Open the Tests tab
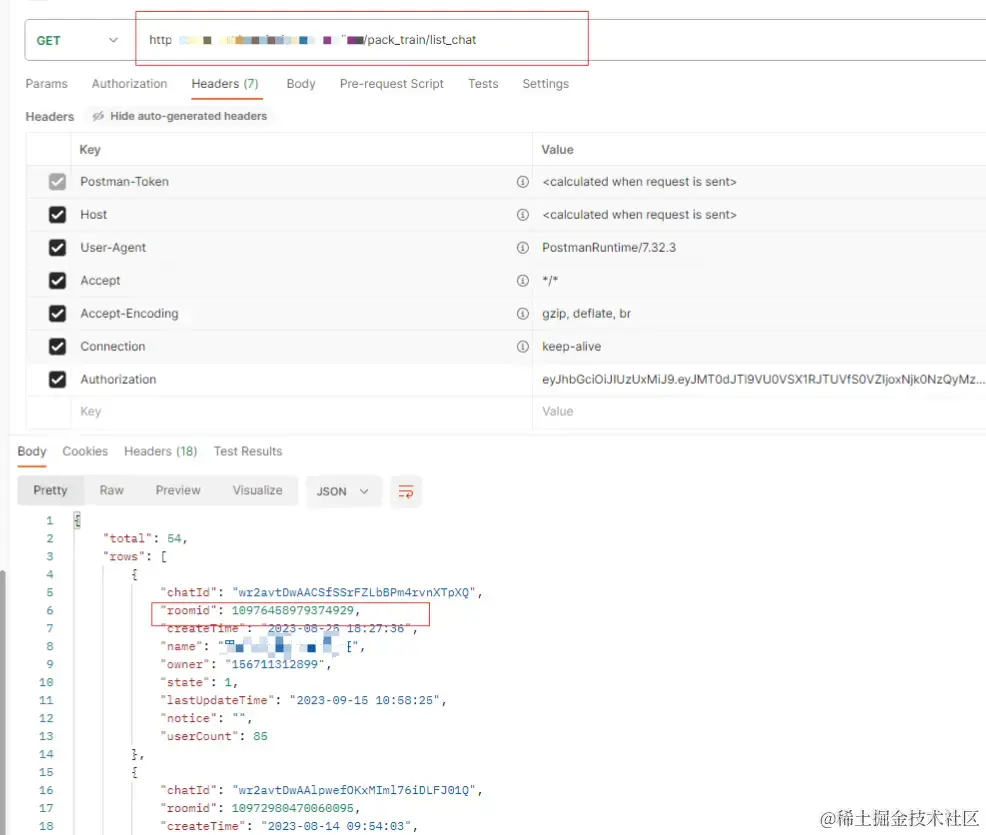The image size is (986, 835). 483,84
